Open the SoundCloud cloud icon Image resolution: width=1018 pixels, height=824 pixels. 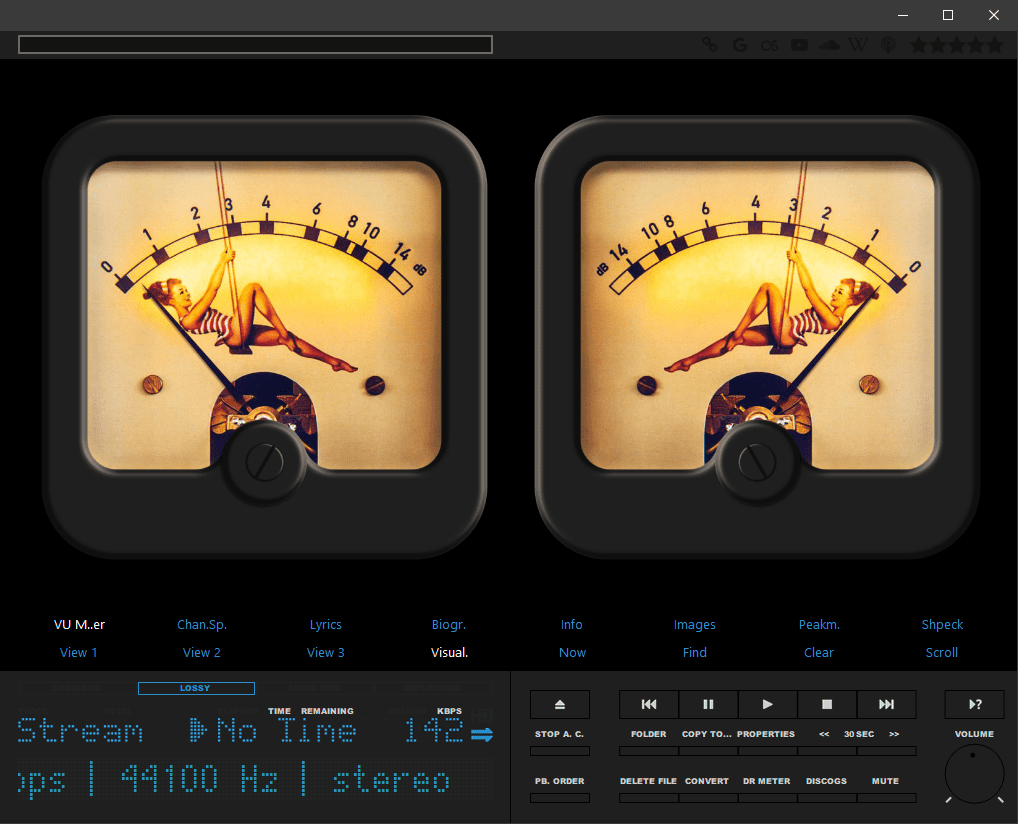[829, 45]
